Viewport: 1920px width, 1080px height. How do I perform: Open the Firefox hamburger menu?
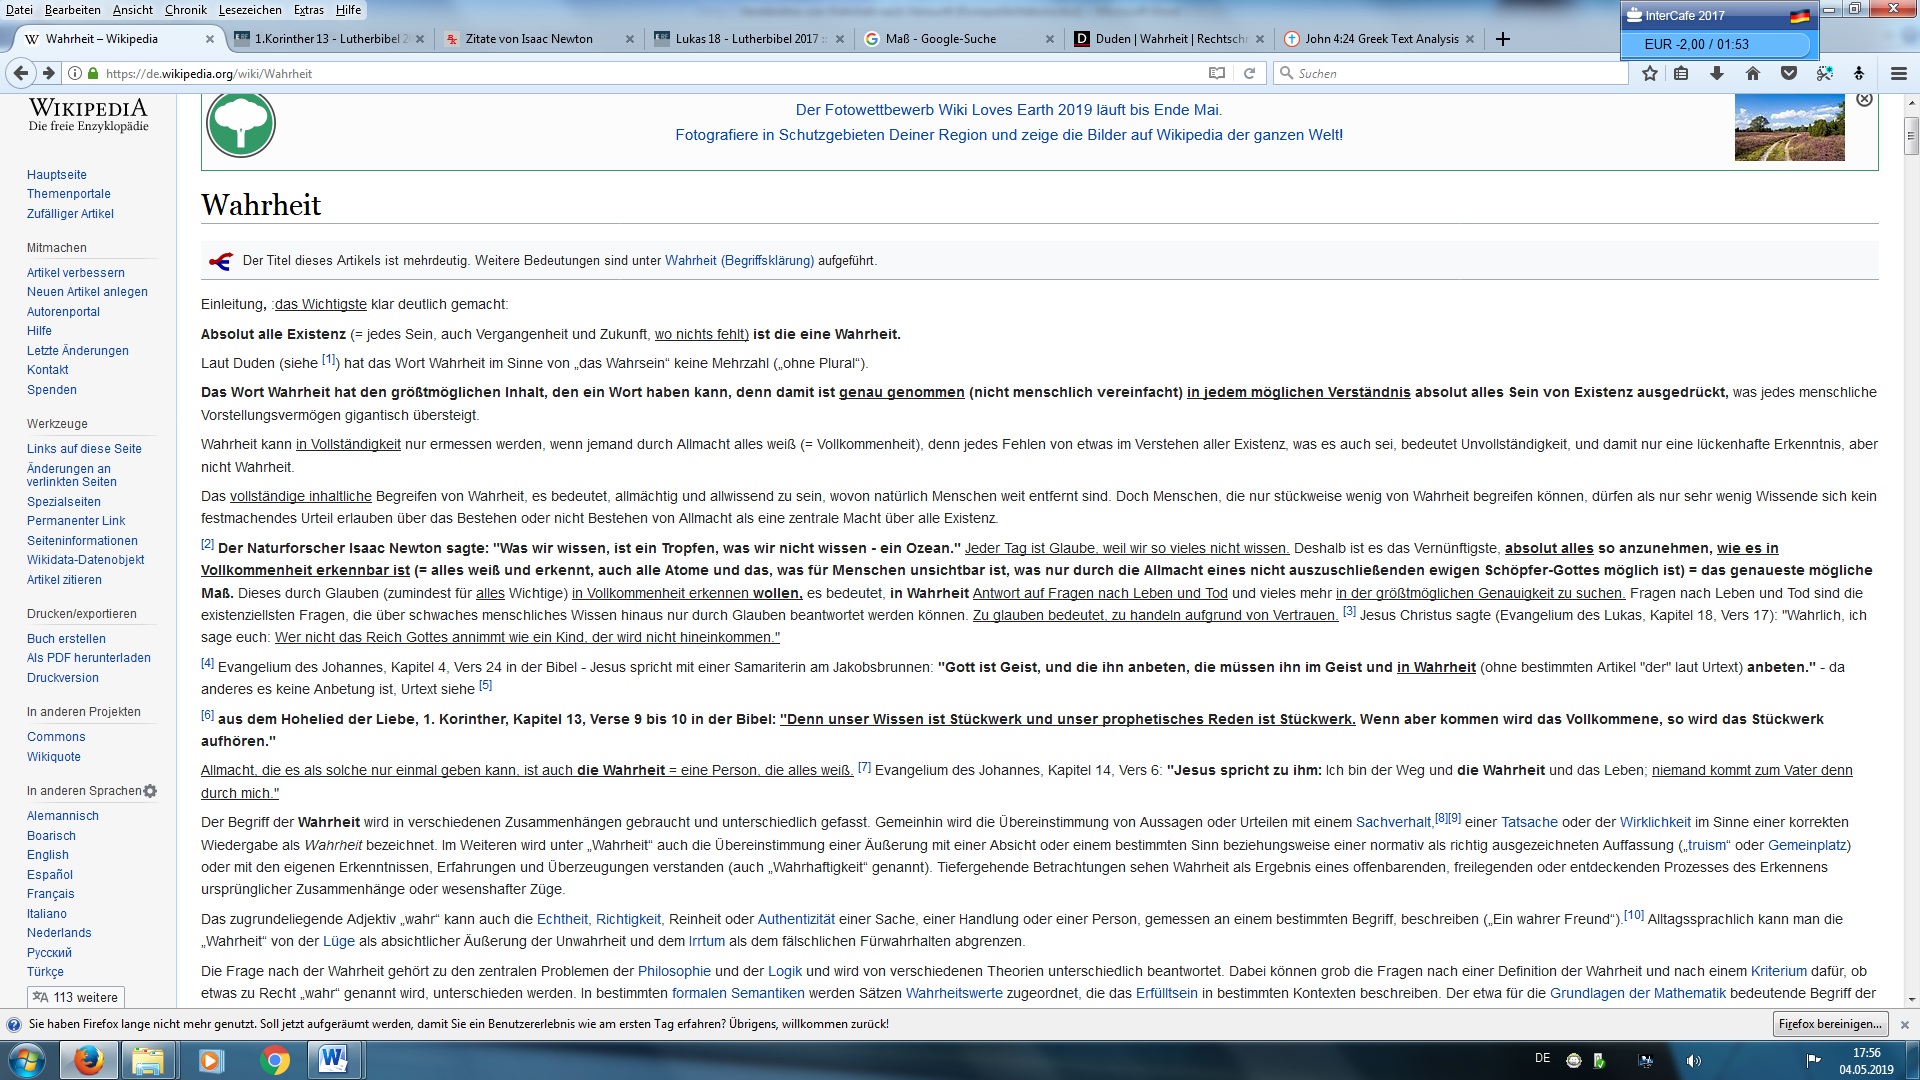[1898, 73]
